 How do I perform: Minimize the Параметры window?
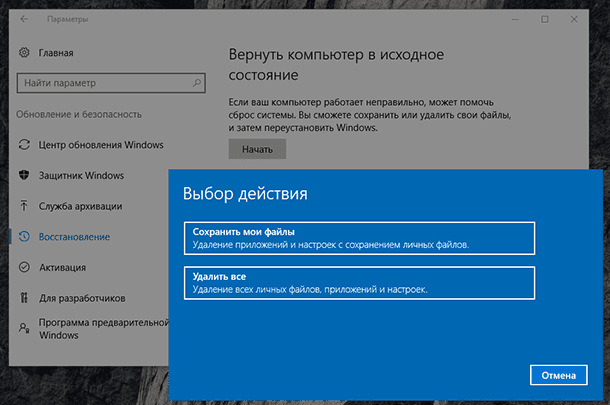(x=515, y=19)
